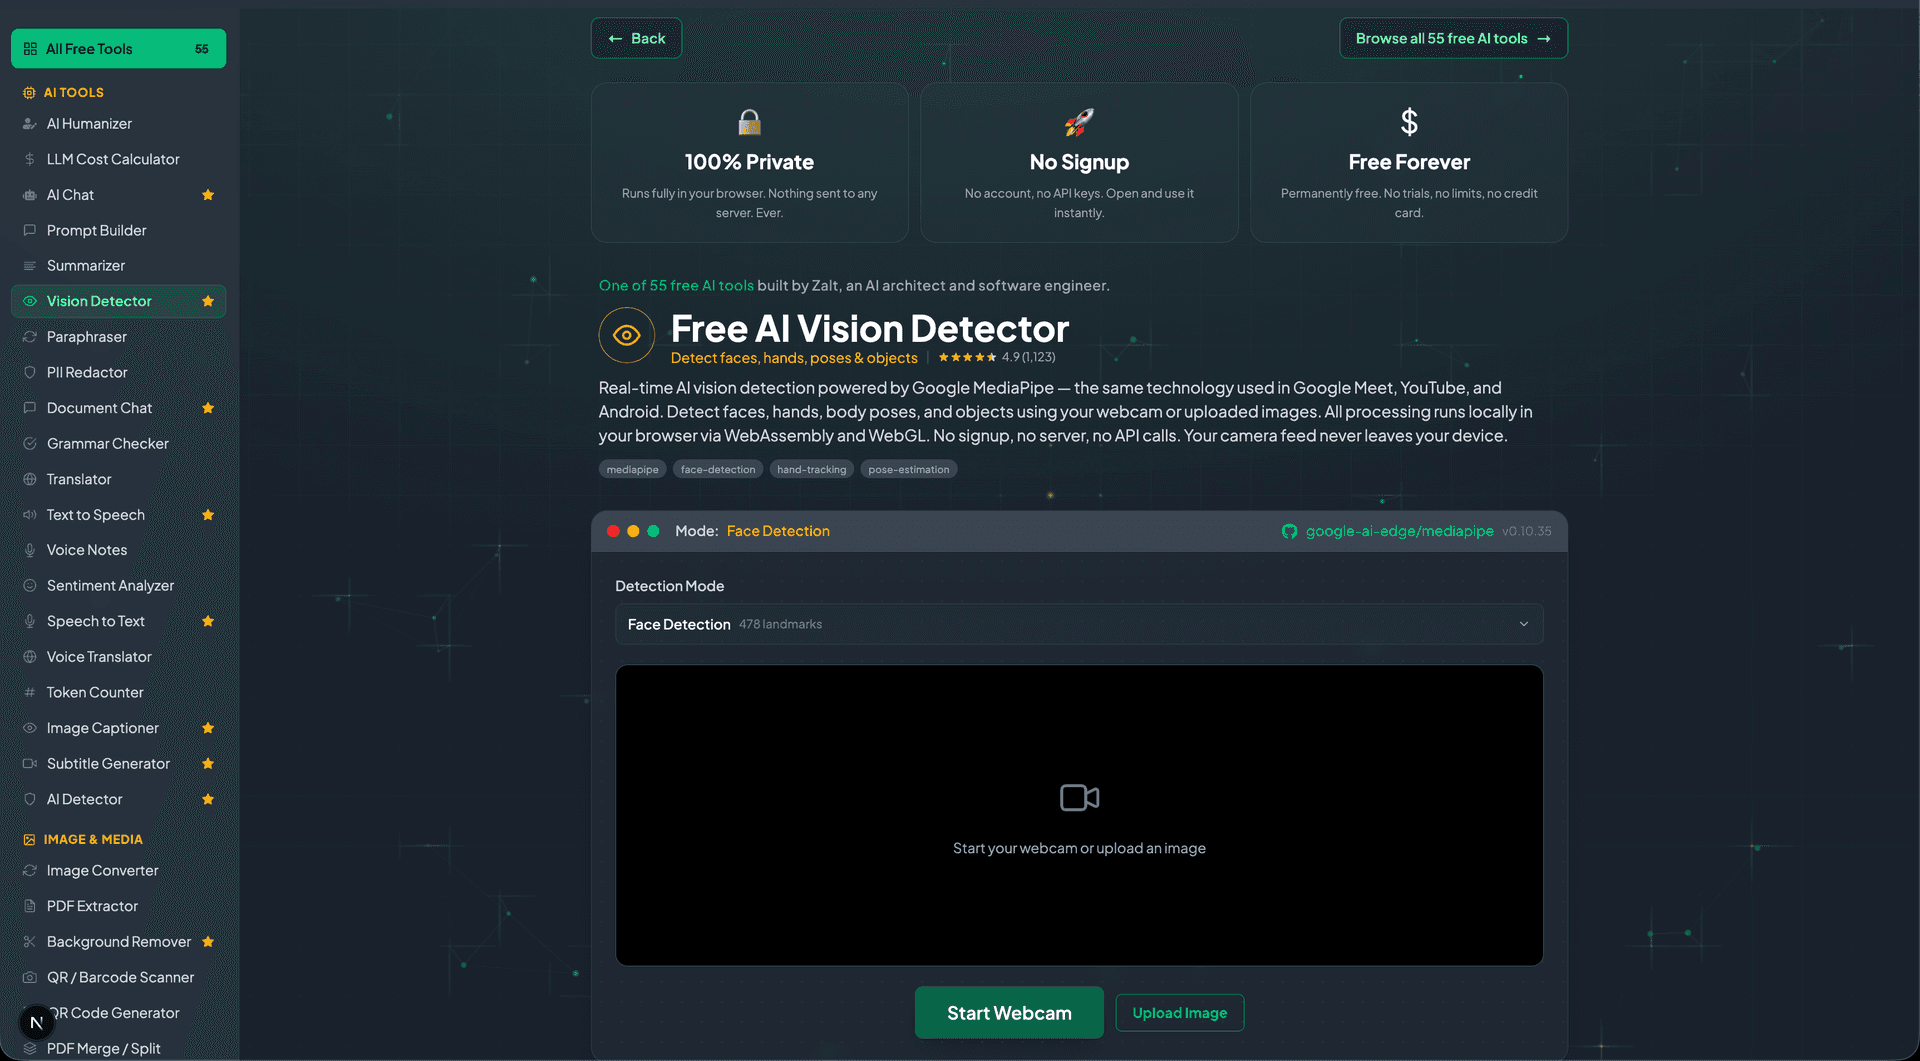Click the Token Counter hash icon
This screenshot has height=1061, width=1920.
[x=30, y=692]
